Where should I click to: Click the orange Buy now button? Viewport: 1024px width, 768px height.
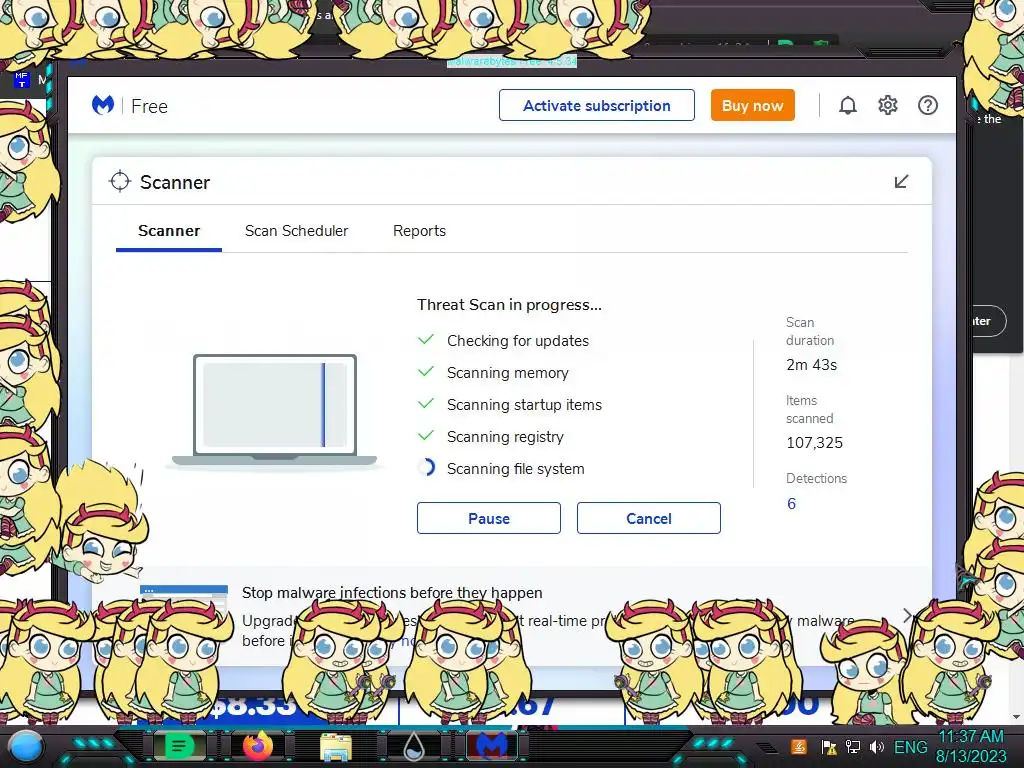click(752, 105)
